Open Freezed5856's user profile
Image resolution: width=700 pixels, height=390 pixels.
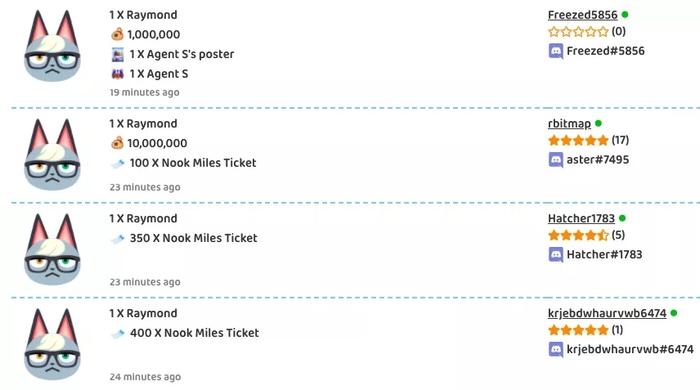(582, 15)
